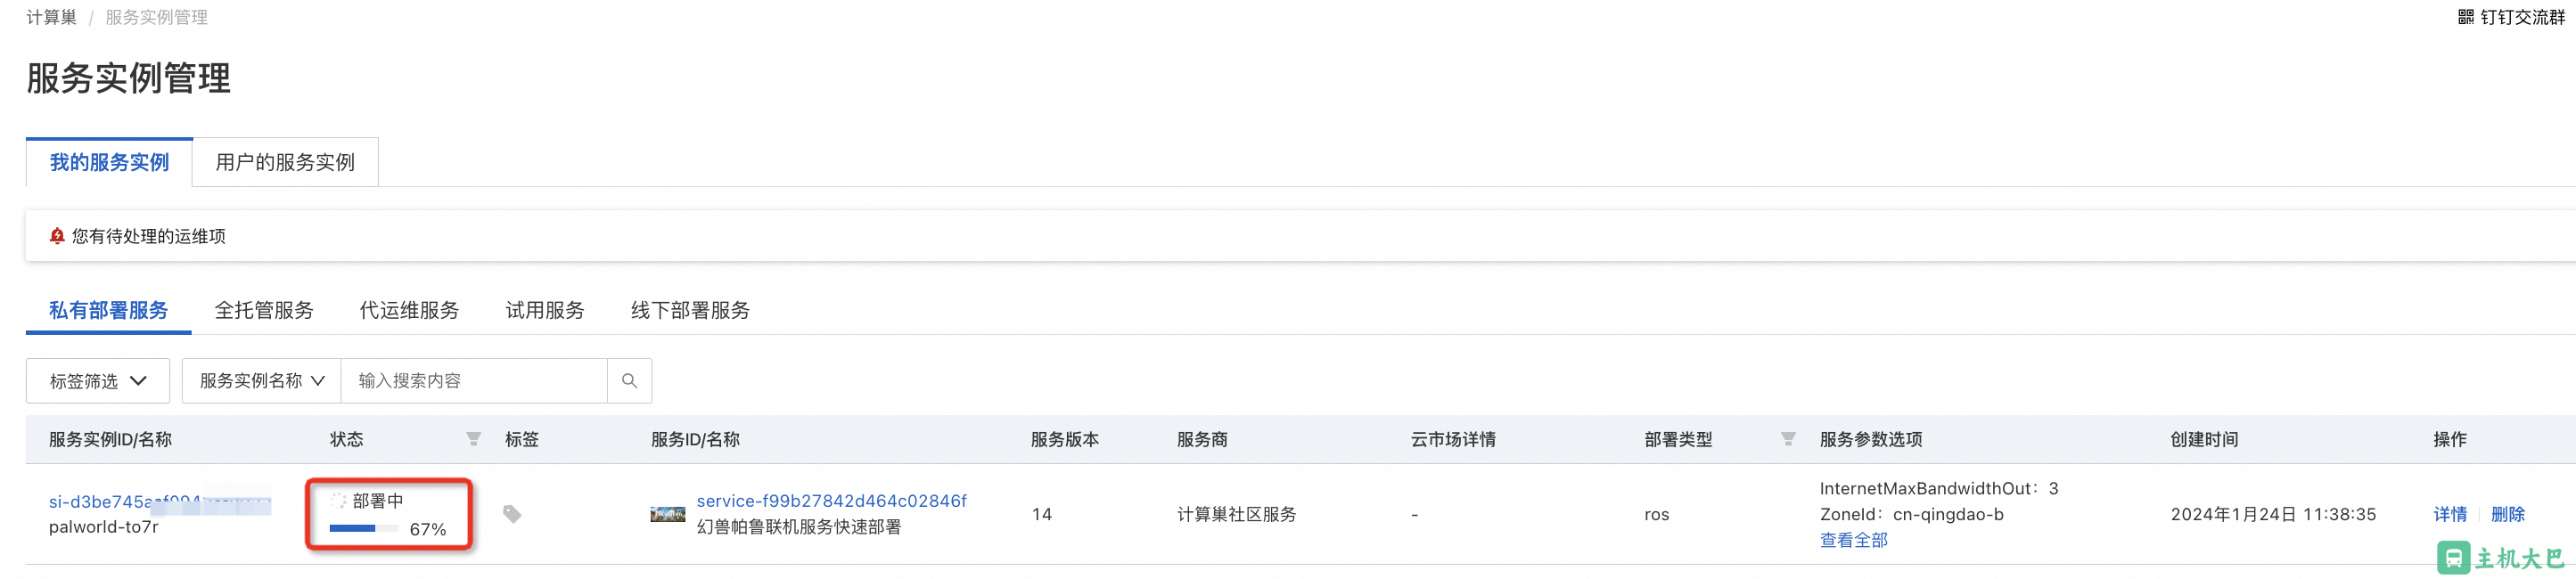Open the 代运维服务 sub-tab
Viewport: 2576px width, 579px height.
(409, 310)
